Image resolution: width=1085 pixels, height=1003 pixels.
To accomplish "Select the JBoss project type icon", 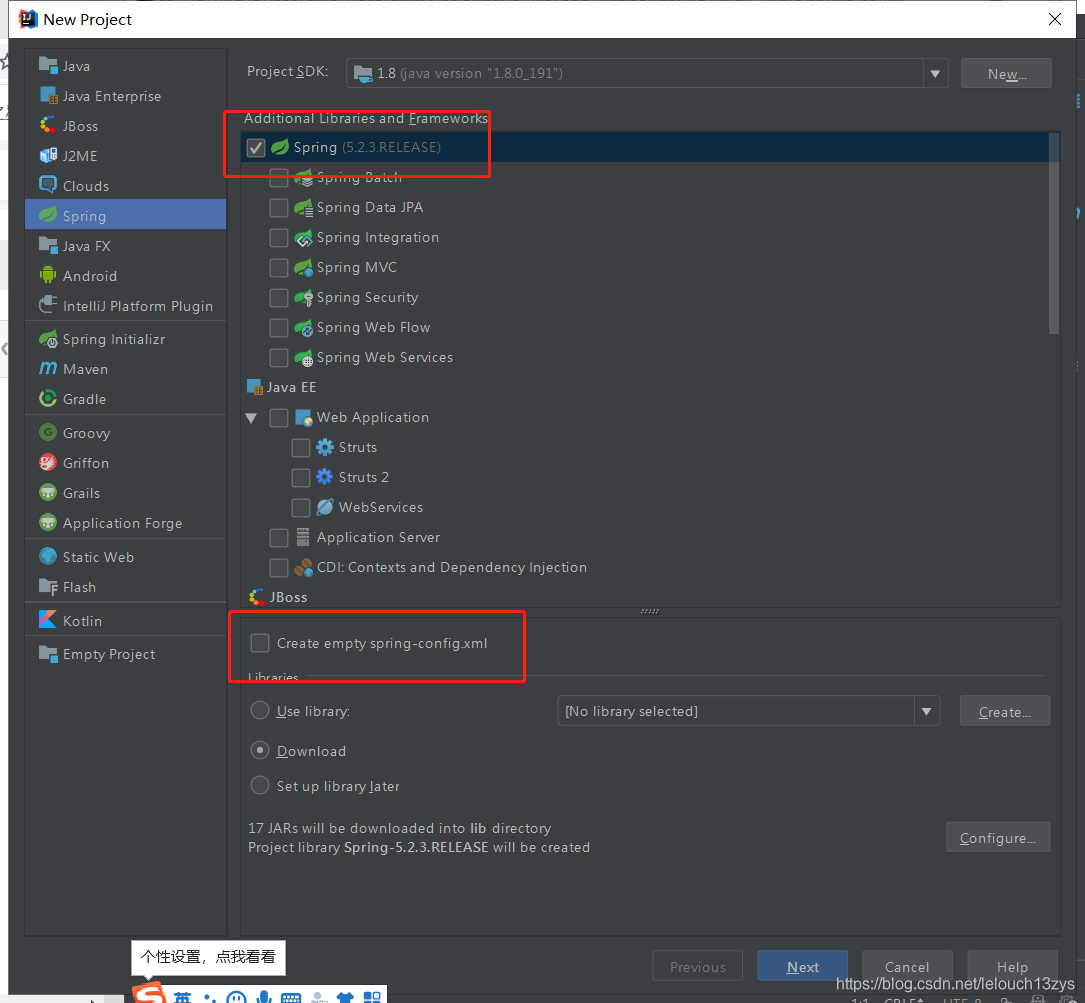I will point(47,126).
